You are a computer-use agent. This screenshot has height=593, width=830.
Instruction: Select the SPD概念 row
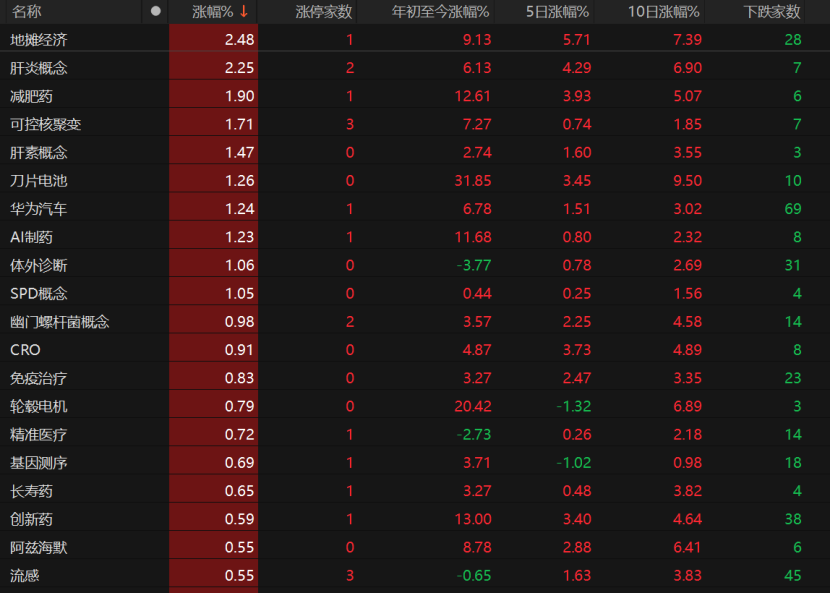[415, 293]
